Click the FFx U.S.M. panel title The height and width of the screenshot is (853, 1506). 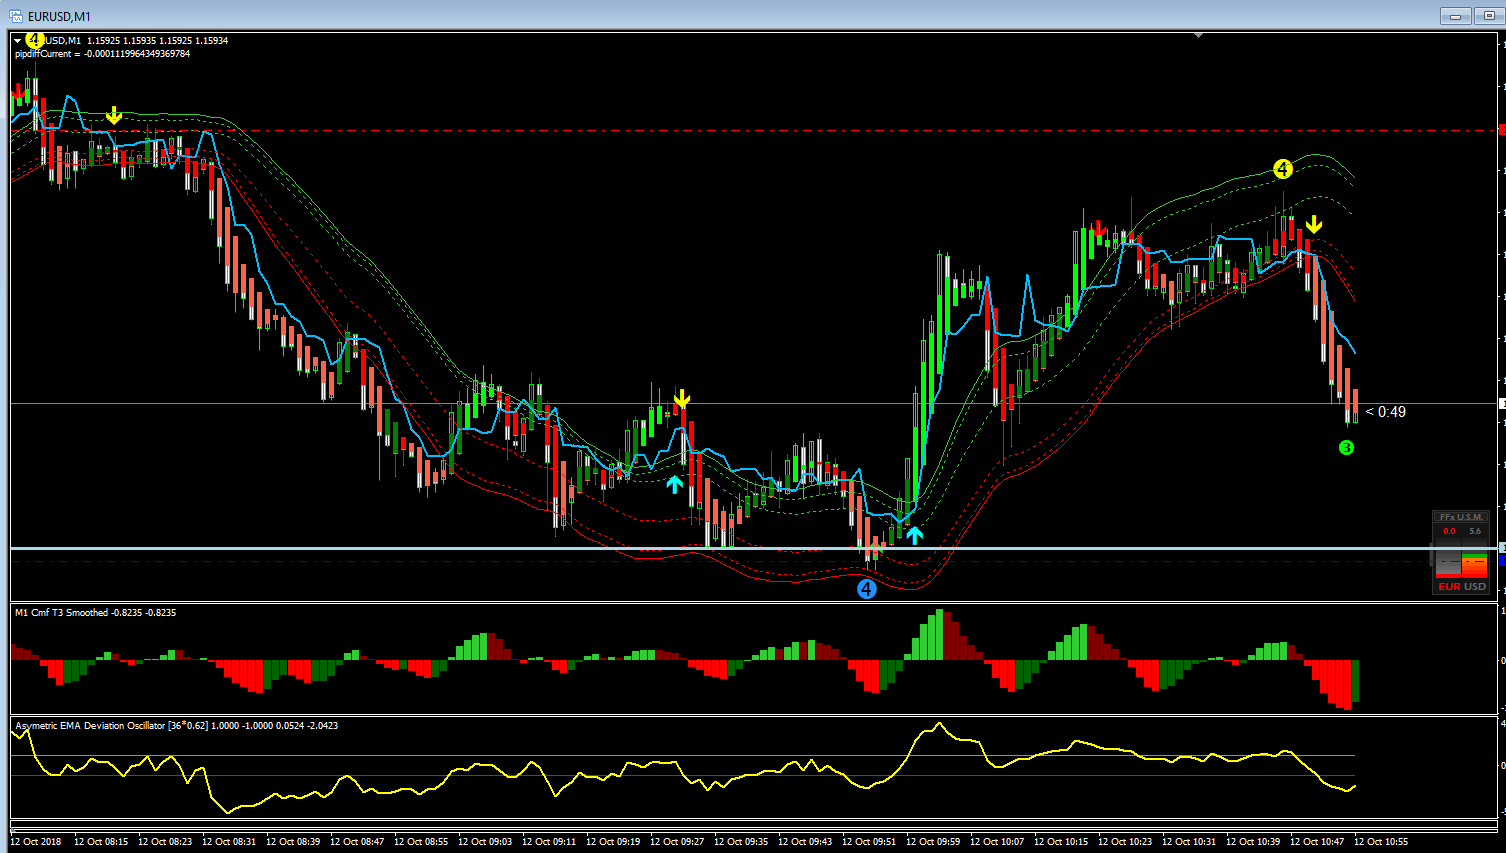(1461, 517)
